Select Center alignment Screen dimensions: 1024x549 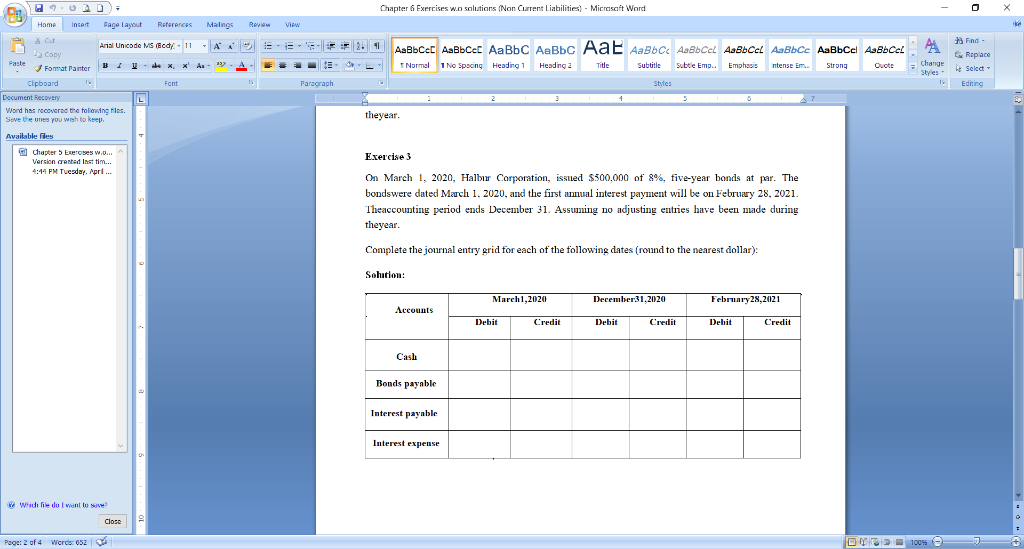point(283,65)
